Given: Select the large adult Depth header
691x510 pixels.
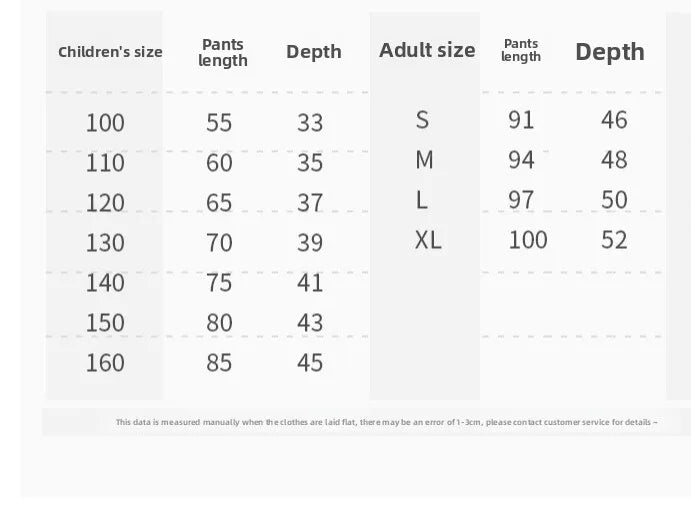Looking at the screenshot, I should click(x=610, y=52).
